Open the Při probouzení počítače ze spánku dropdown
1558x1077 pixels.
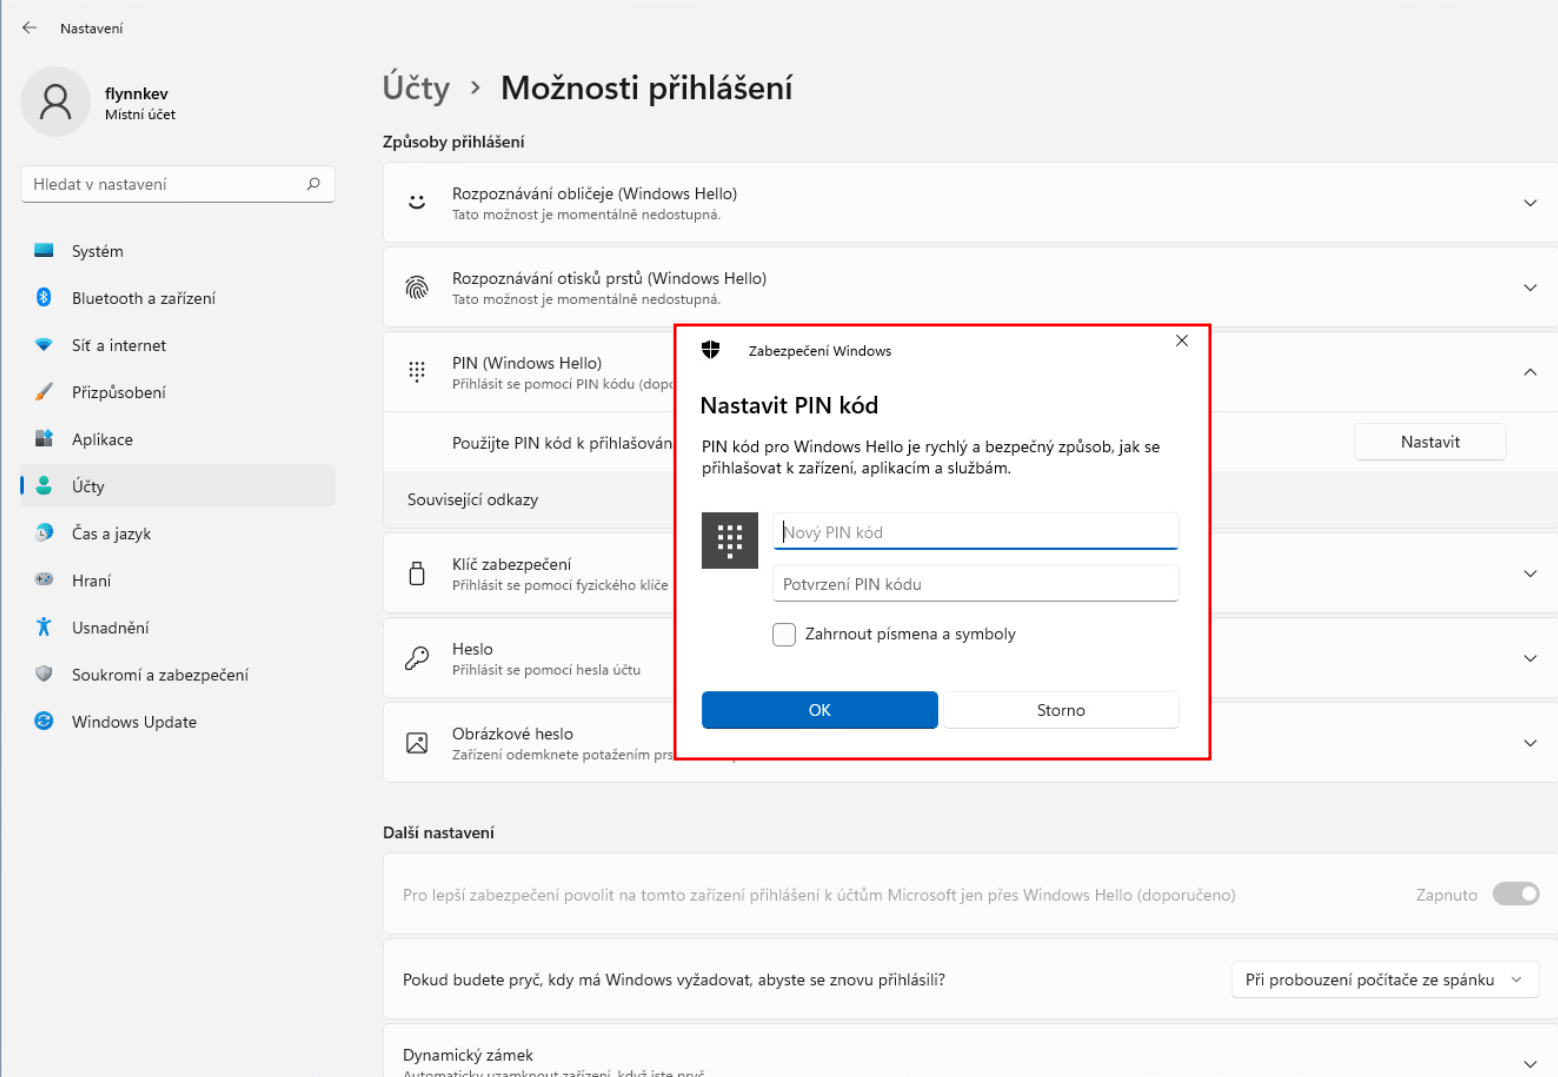(x=1383, y=980)
